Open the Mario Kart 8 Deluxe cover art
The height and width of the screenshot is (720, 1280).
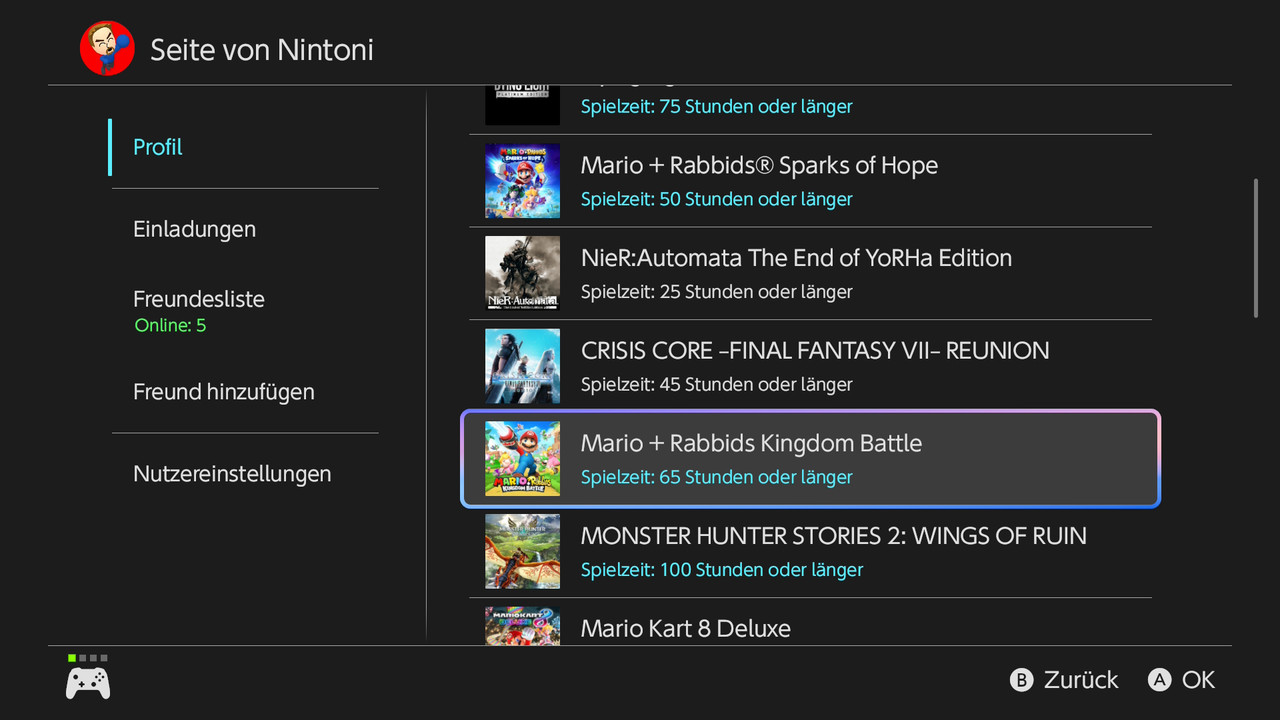(x=522, y=626)
